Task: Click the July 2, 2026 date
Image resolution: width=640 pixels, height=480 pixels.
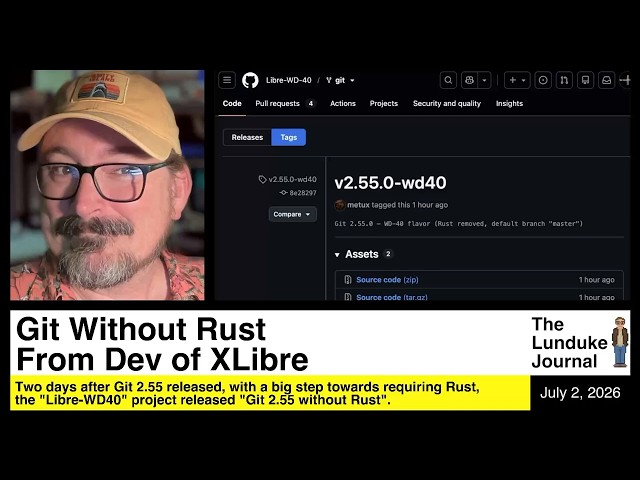Action: [580, 393]
